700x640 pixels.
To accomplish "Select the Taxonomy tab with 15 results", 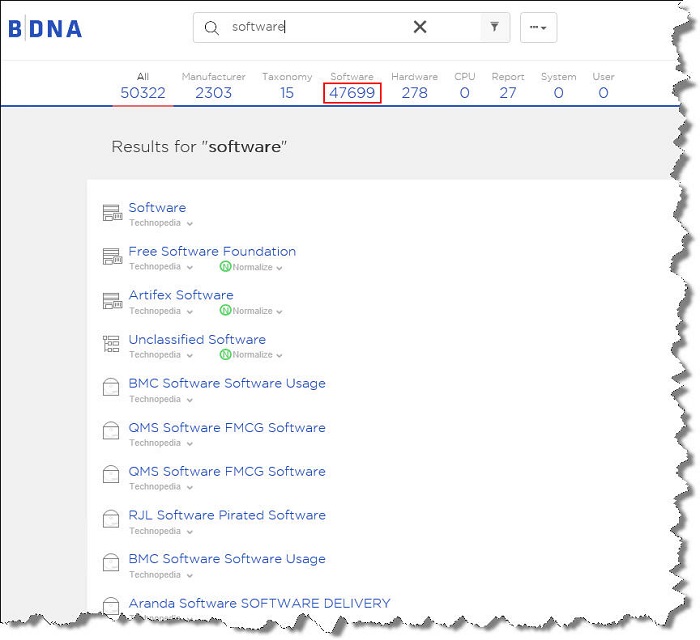I will pyautogui.click(x=287, y=86).
